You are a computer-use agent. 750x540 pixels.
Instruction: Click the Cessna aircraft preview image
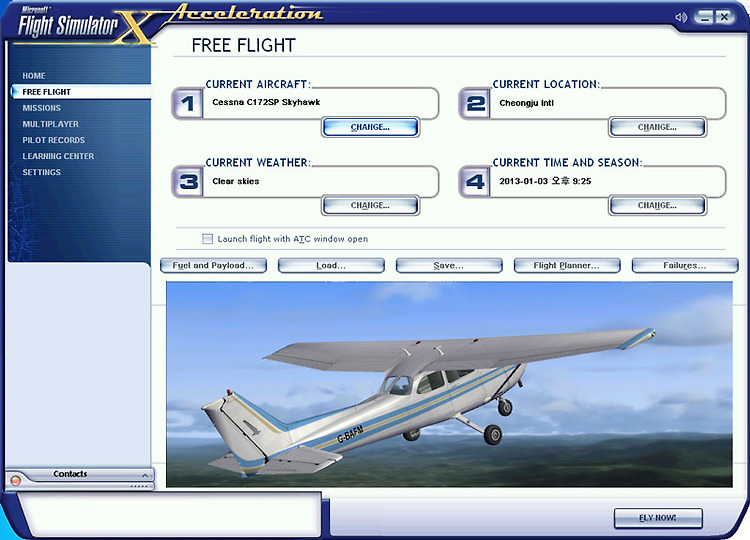coord(449,385)
